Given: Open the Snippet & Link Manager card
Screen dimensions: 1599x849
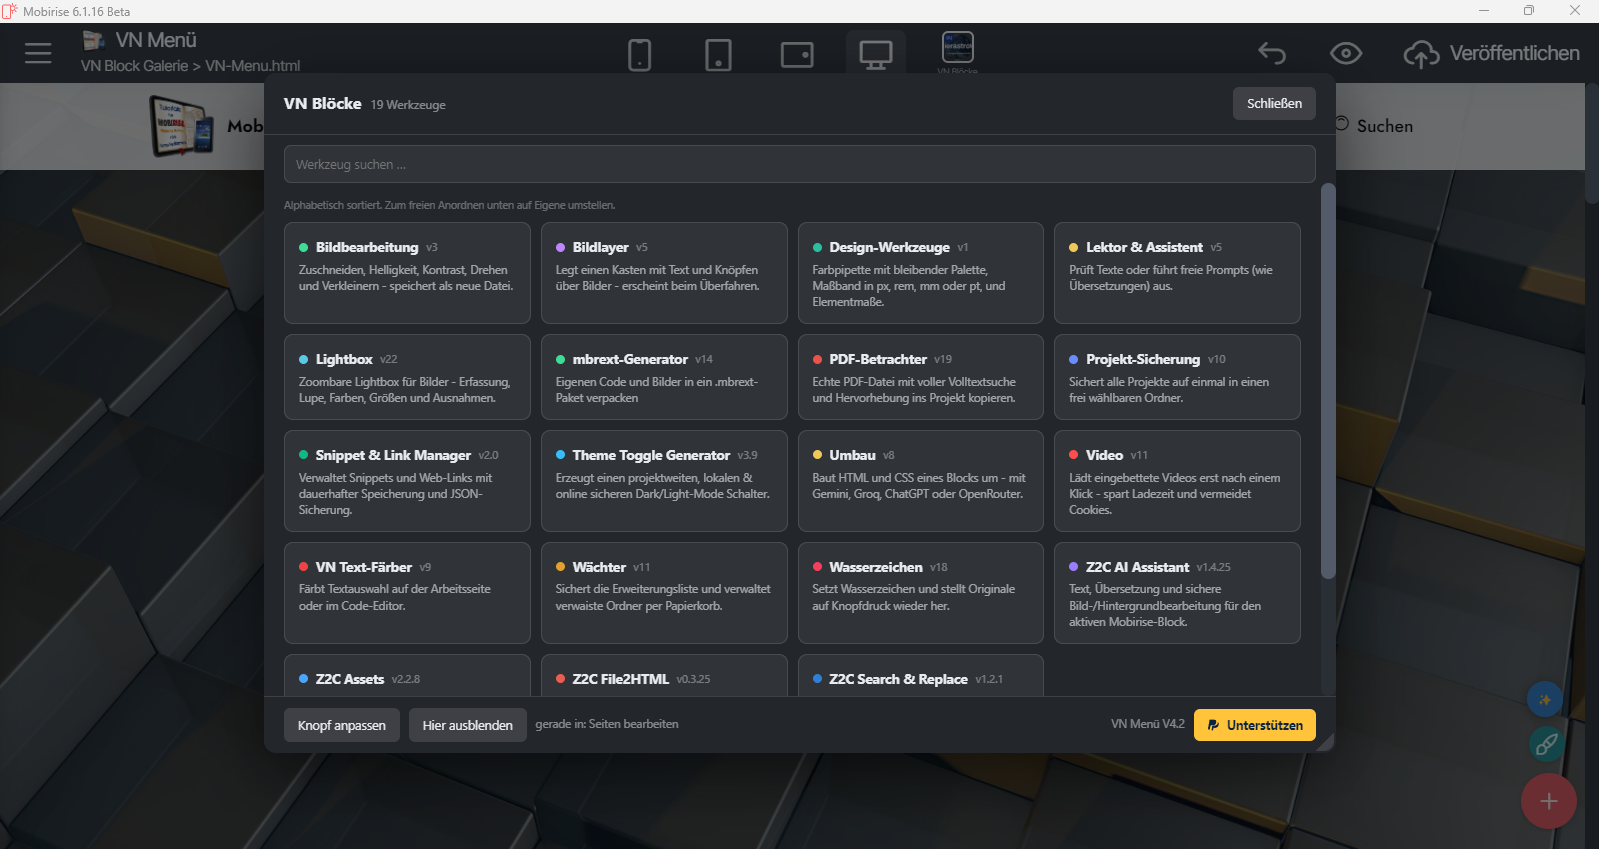Looking at the screenshot, I should tap(407, 481).
